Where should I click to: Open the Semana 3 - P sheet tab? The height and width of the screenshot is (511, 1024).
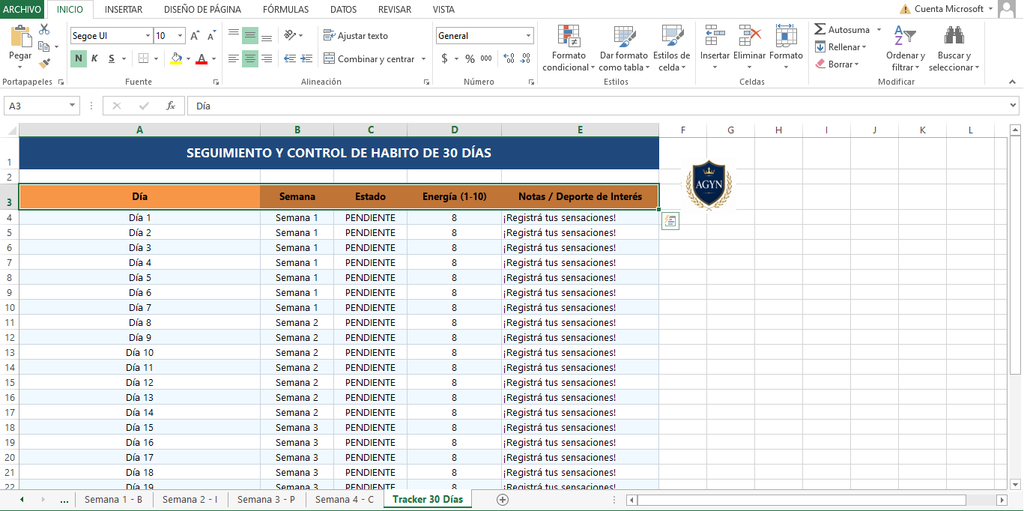click(266, 499)
